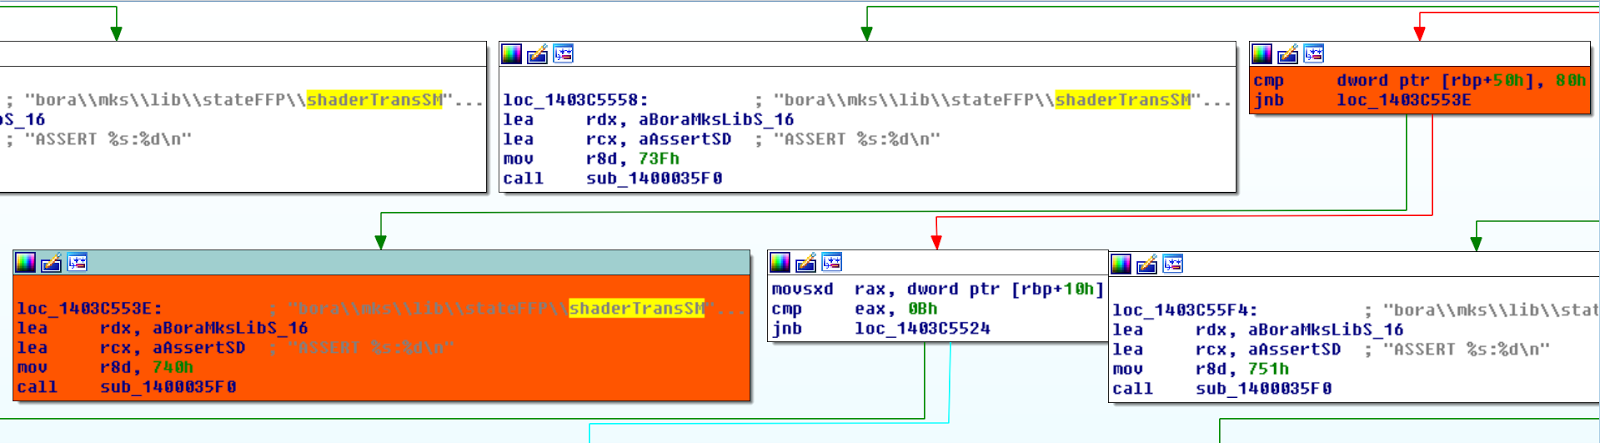Screen dimensions: 1600x443
Task: Click movsxd rax instruction line
Action: coord(937,289)
